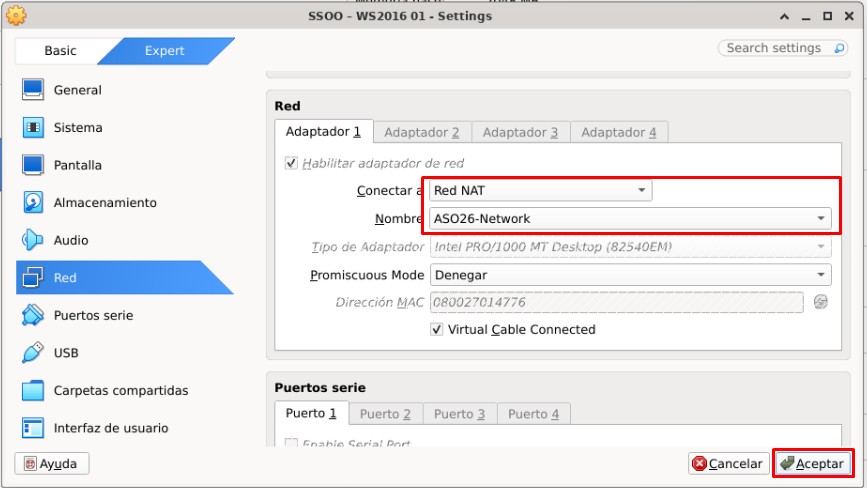Expand the Nombre ASO26-Network dropdown

tap(630, 218)
